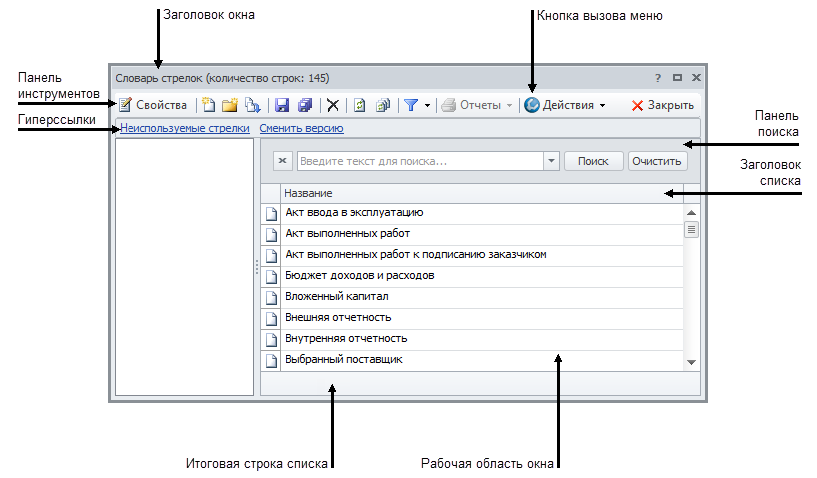This screenshot has width=817, height=478.
Task: Open the Действия menu
Action: pos(565,105)
